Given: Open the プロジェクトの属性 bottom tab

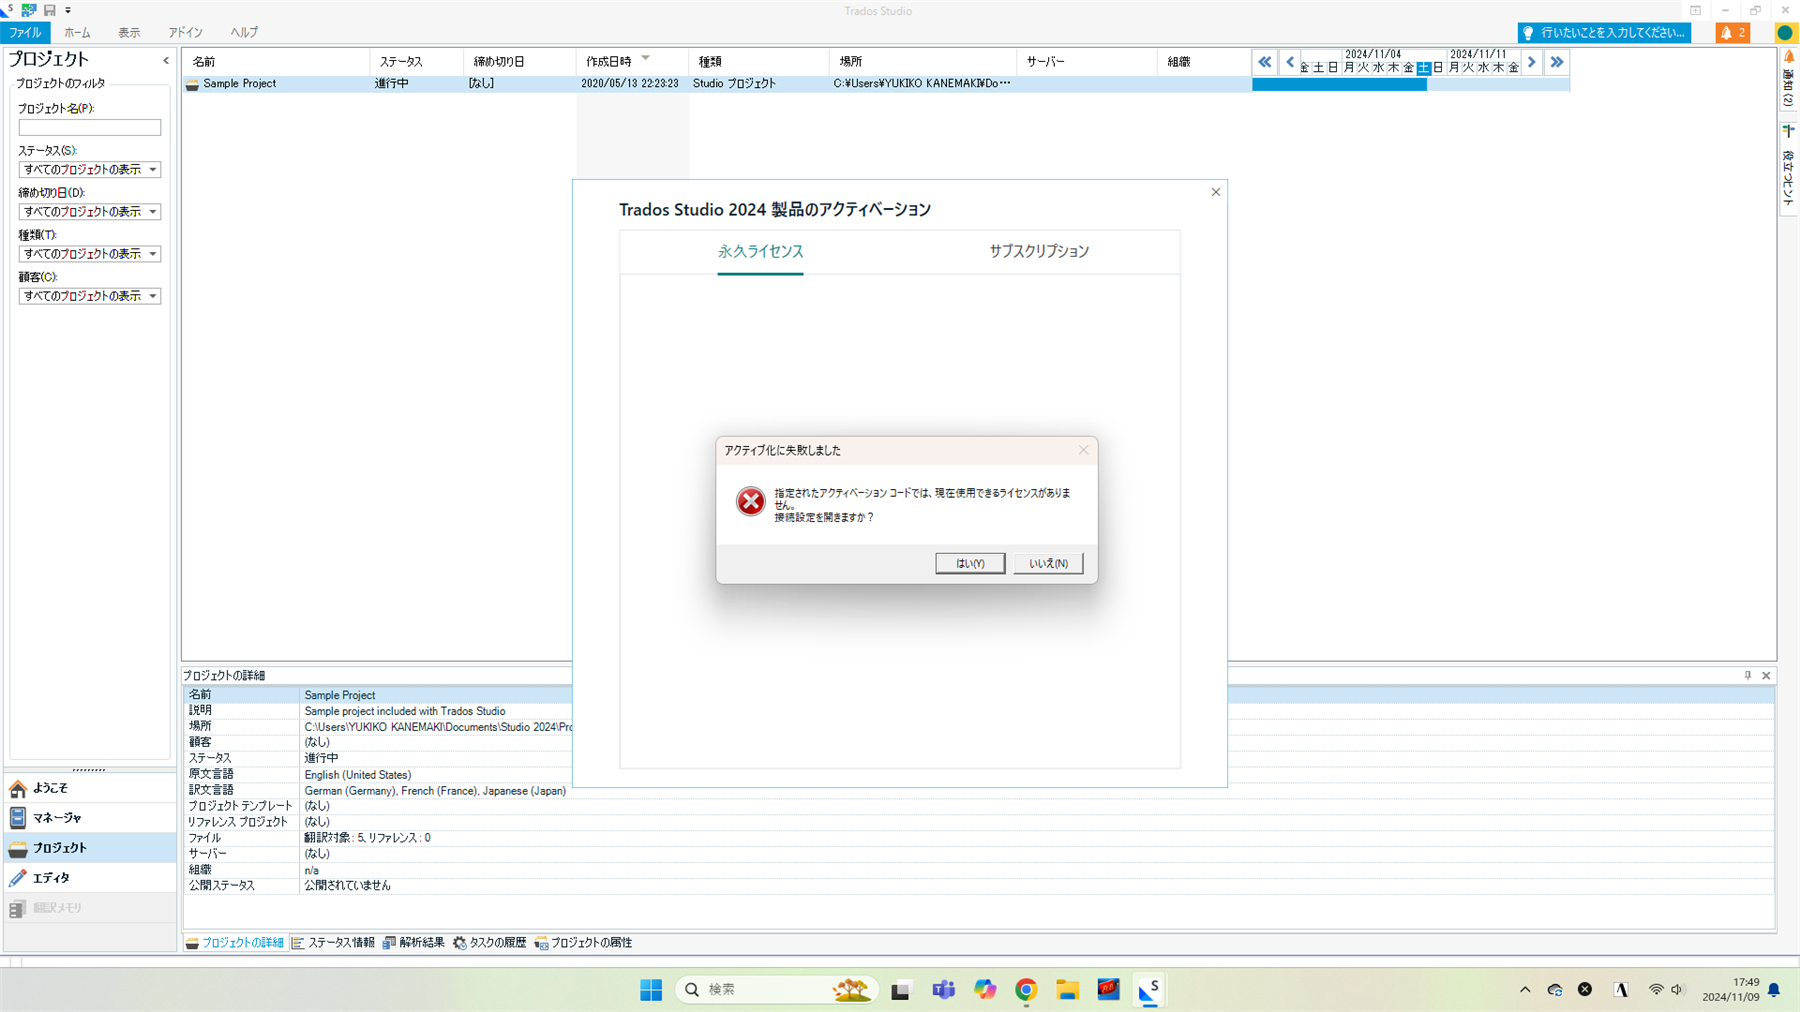Looking at the screenshot, I should coord(583,943).
